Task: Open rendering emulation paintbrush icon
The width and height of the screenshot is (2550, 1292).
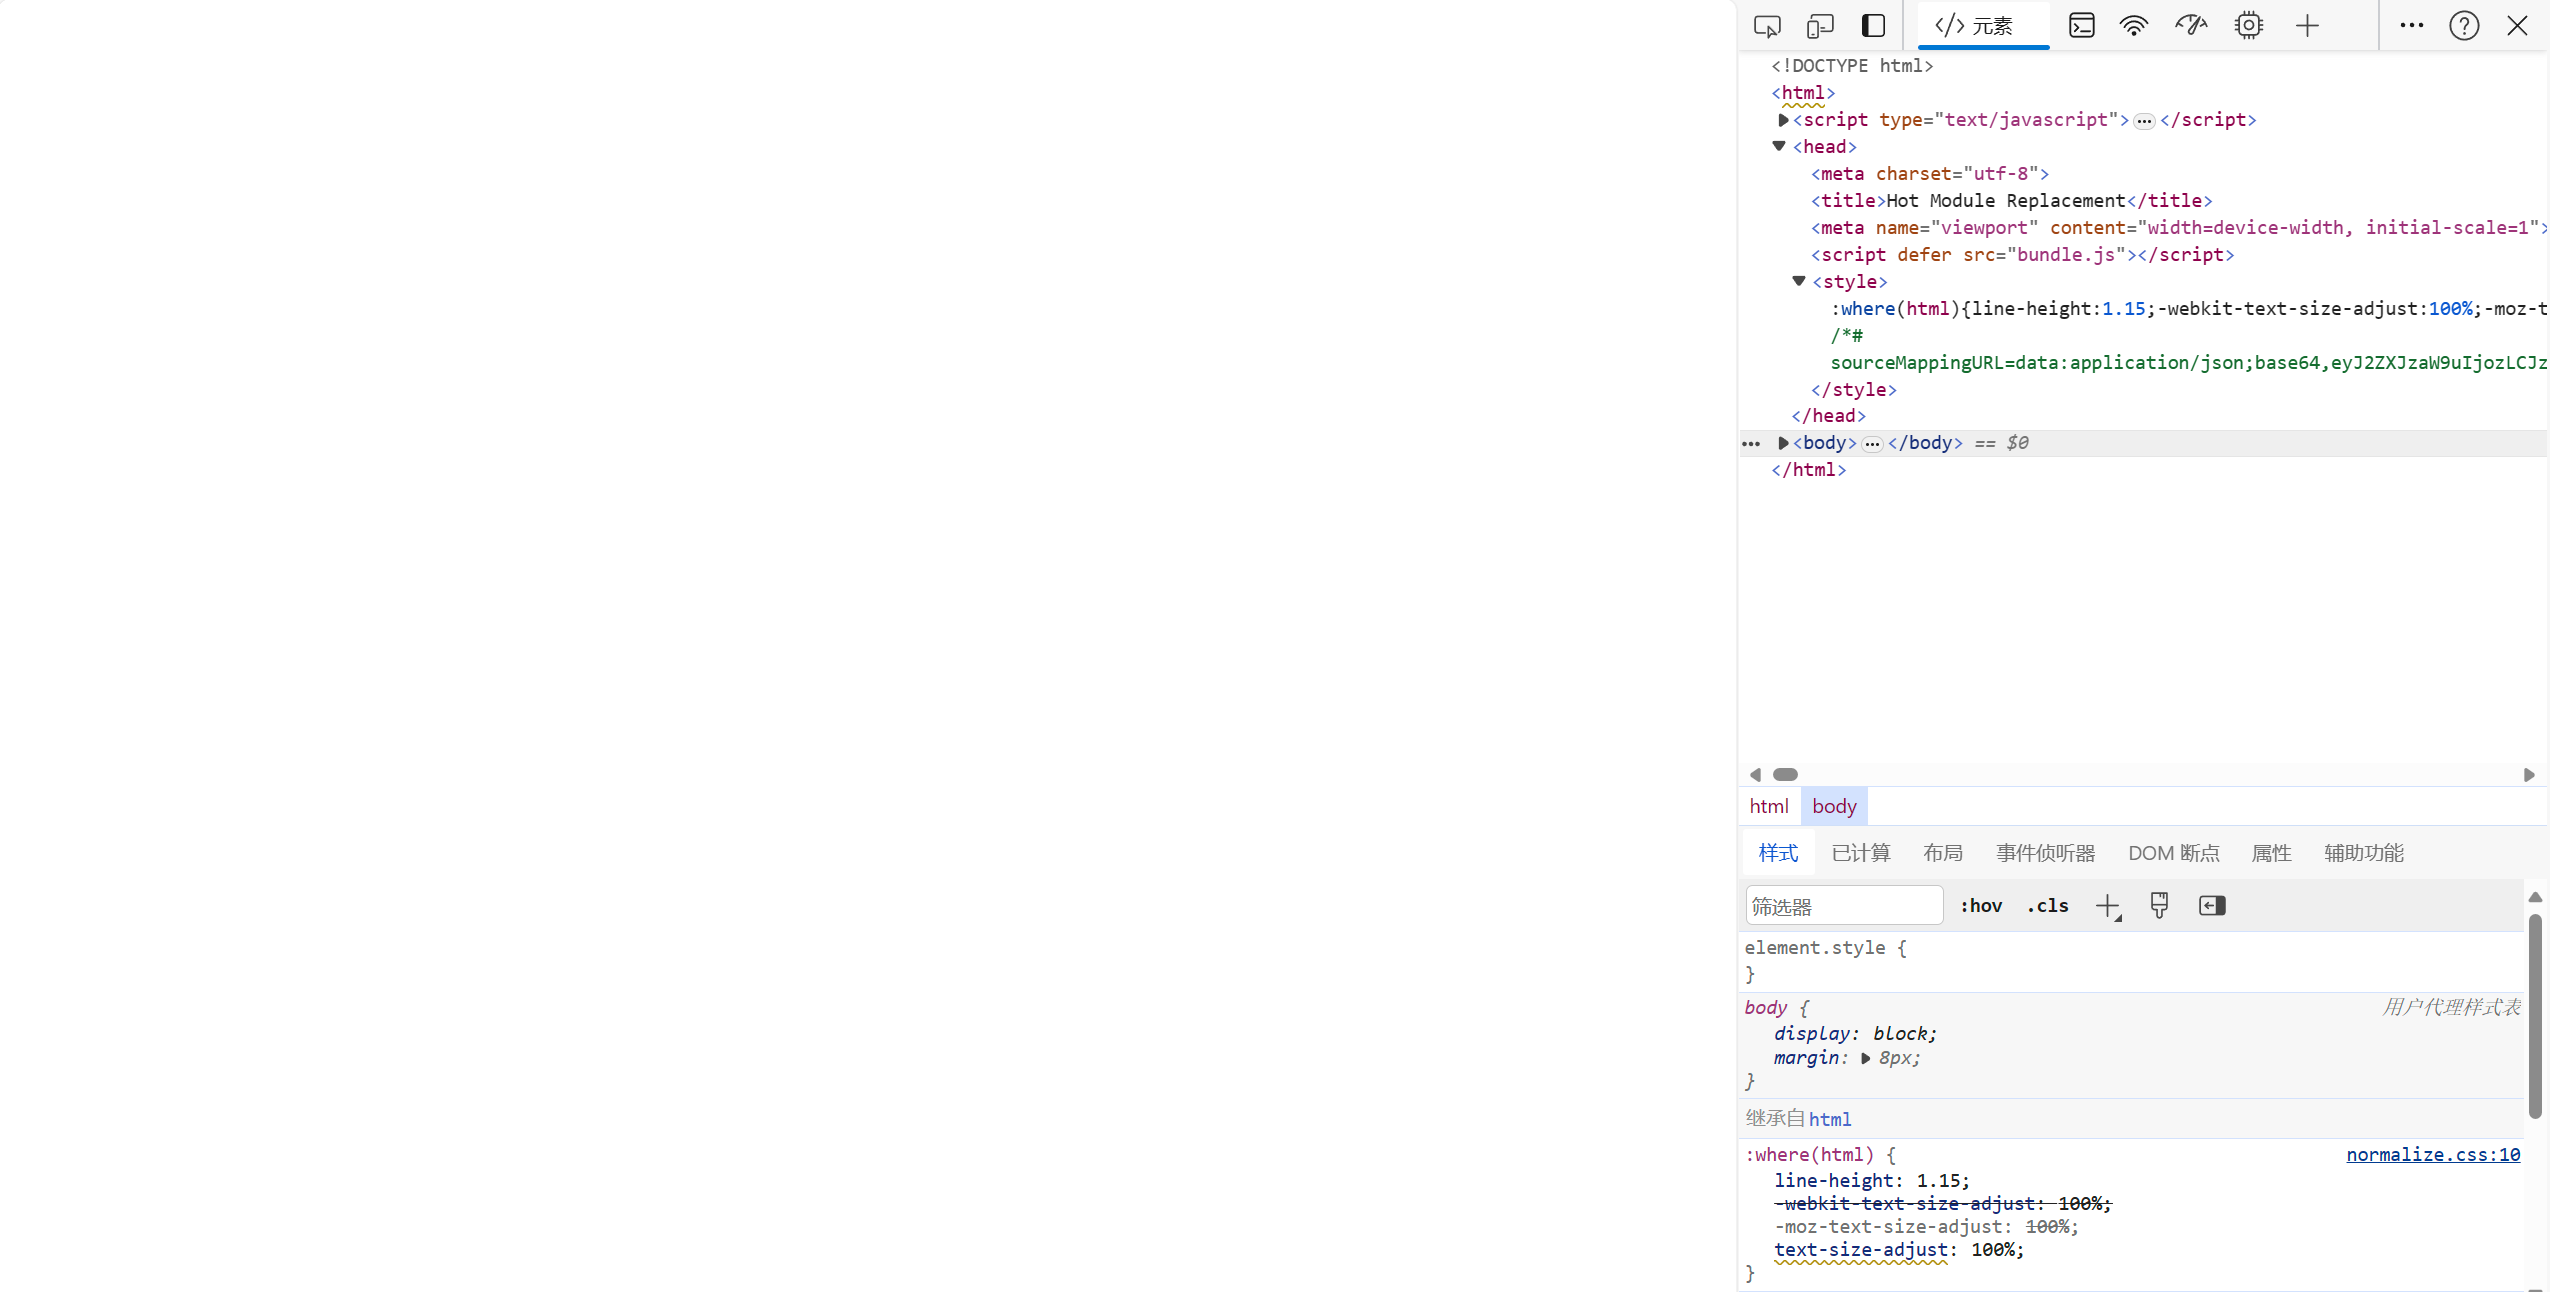Action: click(2159, 906)
